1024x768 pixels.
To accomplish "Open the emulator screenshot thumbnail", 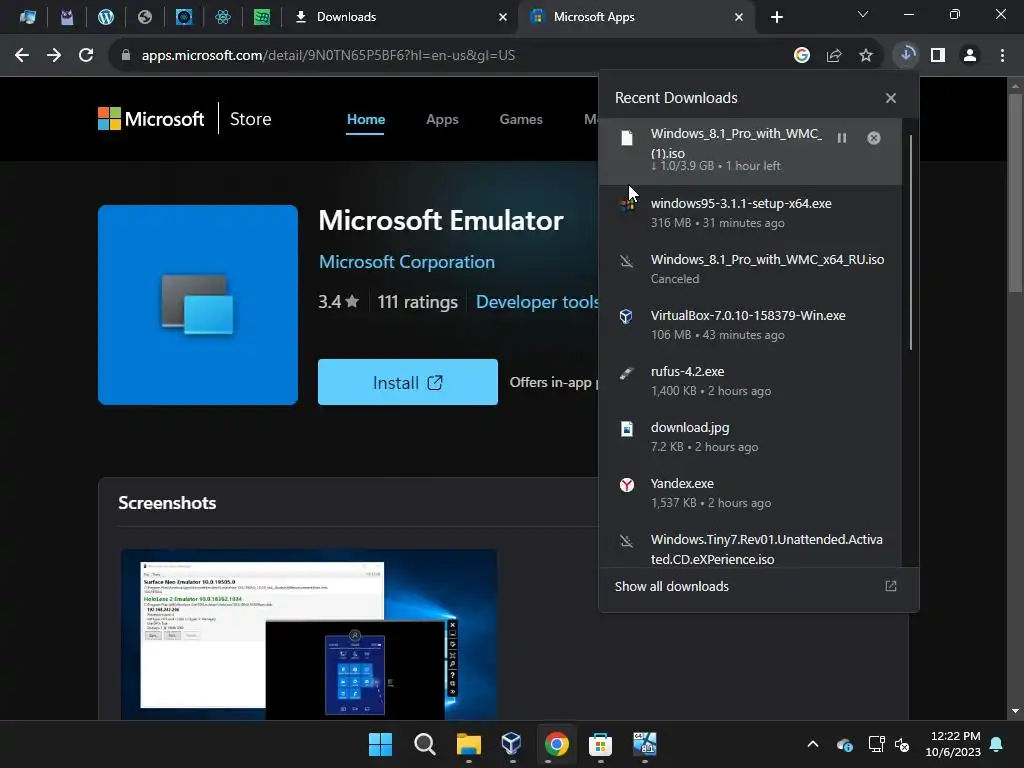I will (309, 634).
